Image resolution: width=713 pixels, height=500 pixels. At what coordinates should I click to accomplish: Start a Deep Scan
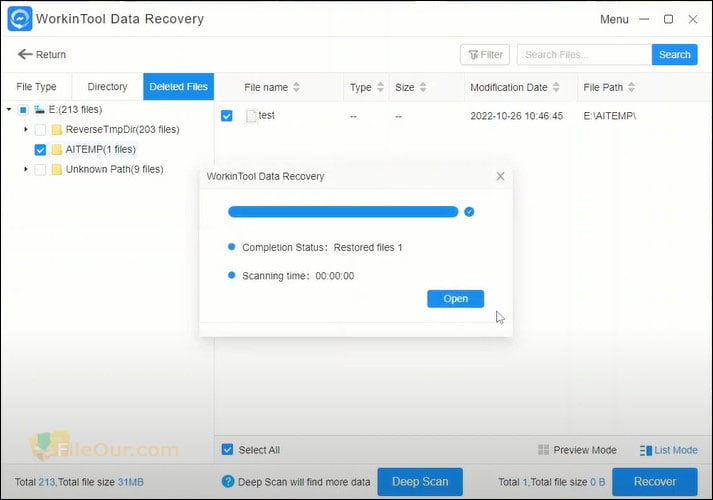(420, 481)
